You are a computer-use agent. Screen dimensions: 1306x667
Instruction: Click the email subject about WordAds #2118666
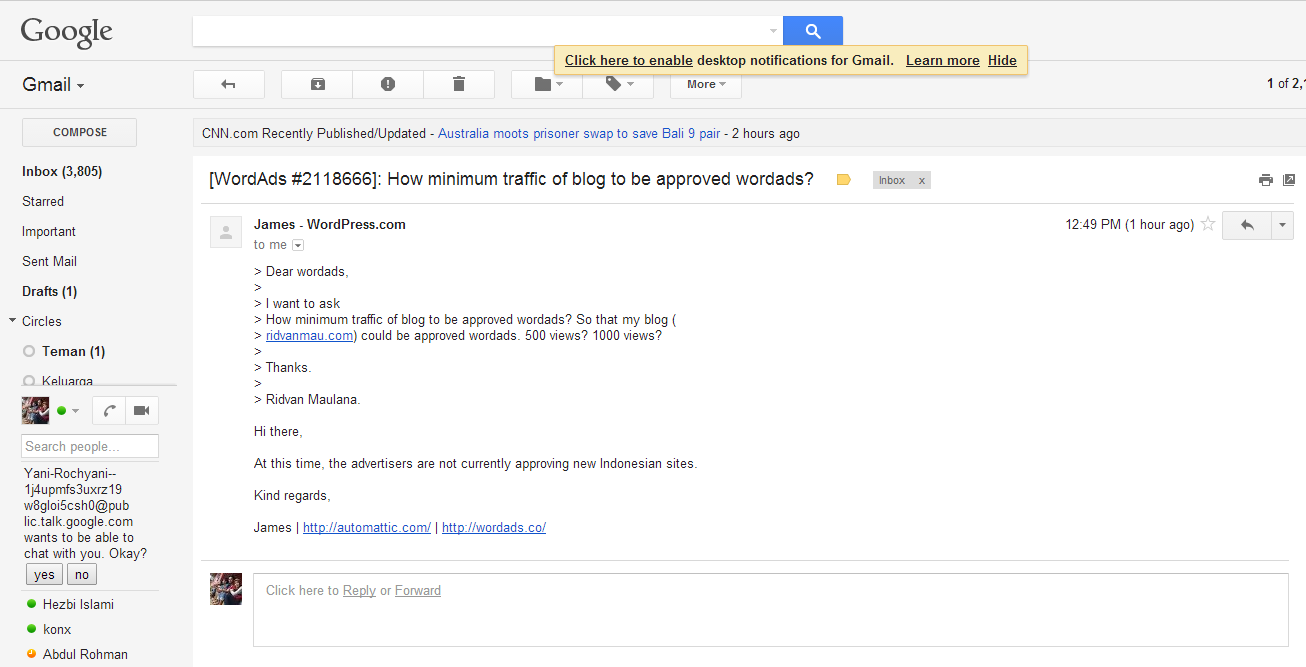(x=511, y=180)
